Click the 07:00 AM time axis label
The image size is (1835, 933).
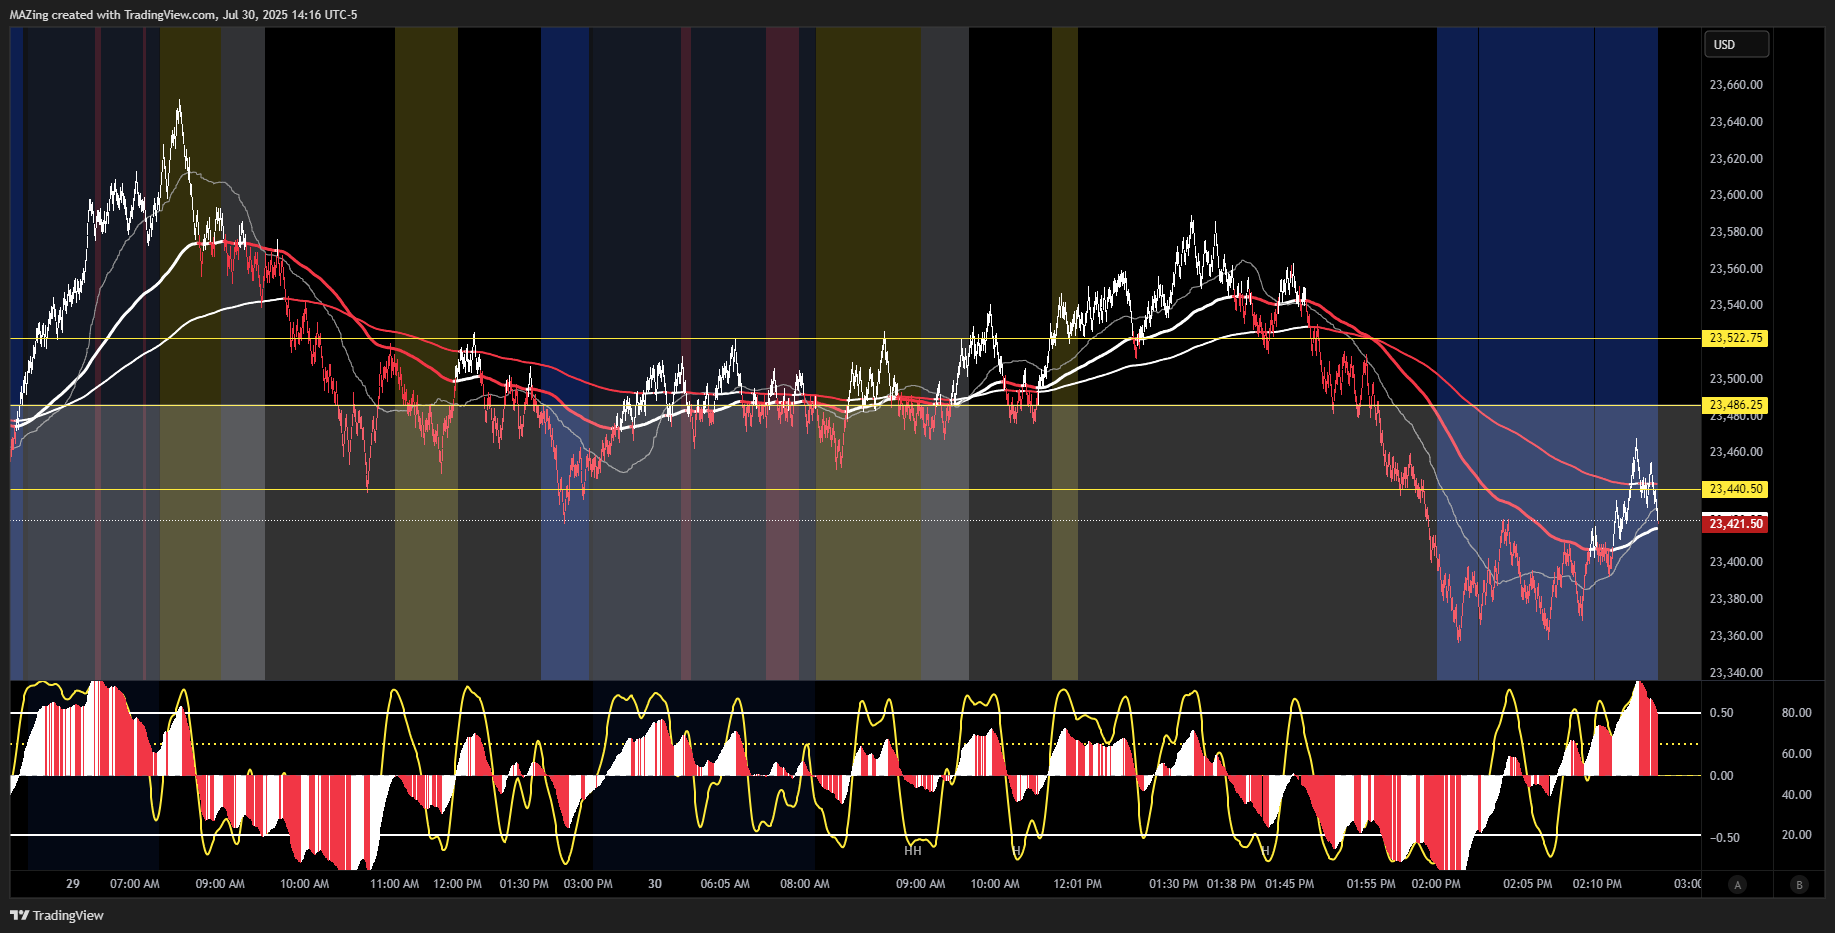(x=135, y=884)
